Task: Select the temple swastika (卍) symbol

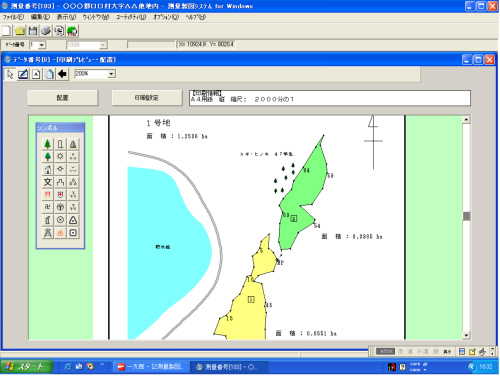Action: click(48, 207)
